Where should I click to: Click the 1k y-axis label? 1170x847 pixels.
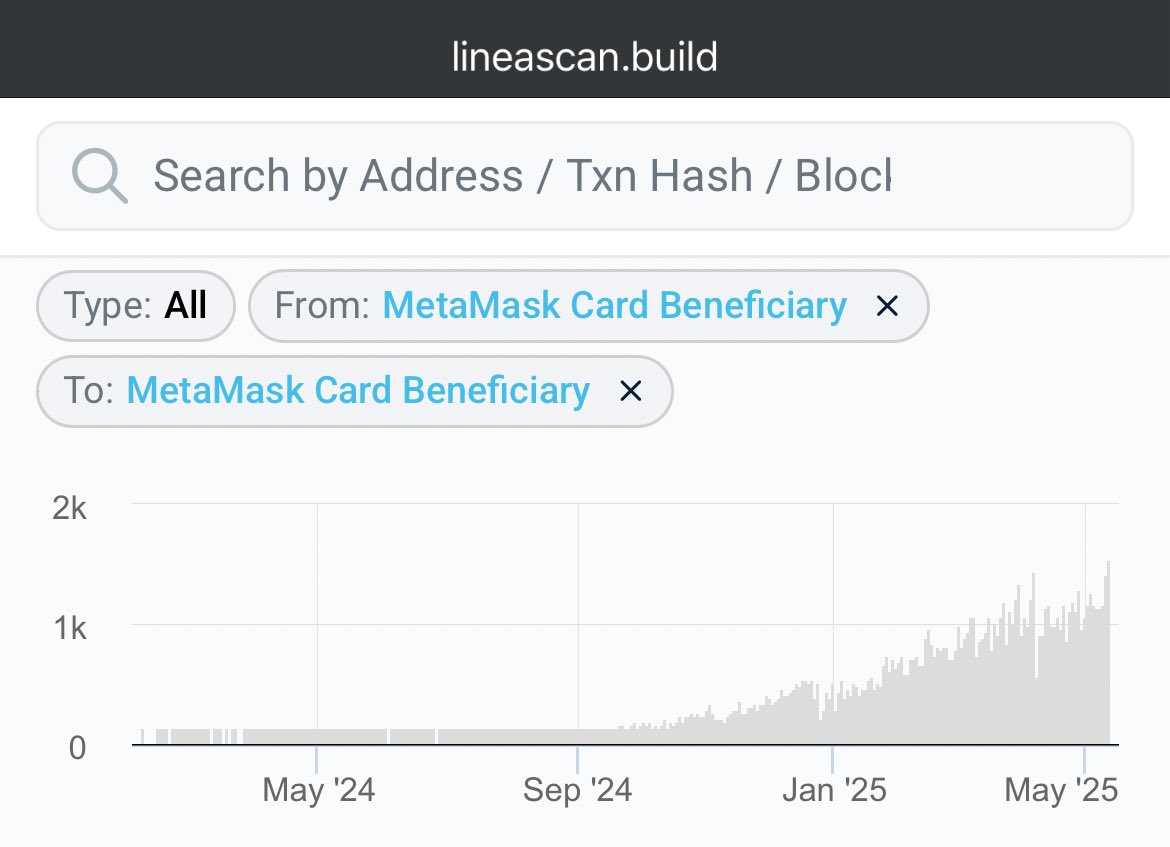(x=70, y=628)
